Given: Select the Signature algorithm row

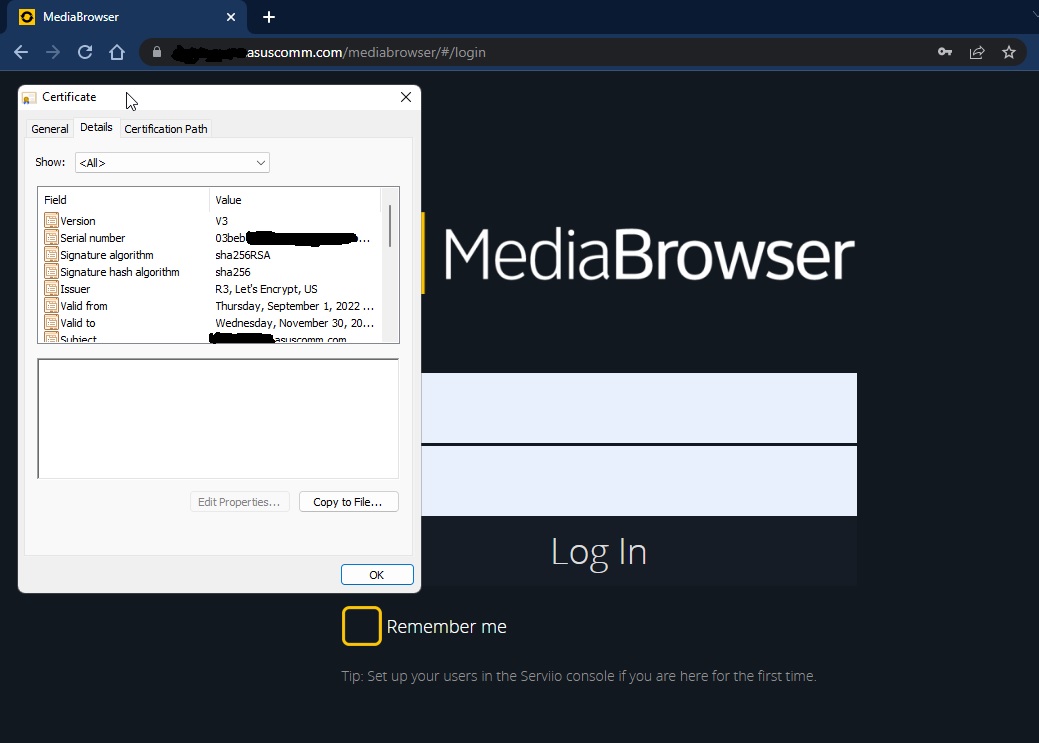Looking at the screenshot, I should click(x=106, y=255).
